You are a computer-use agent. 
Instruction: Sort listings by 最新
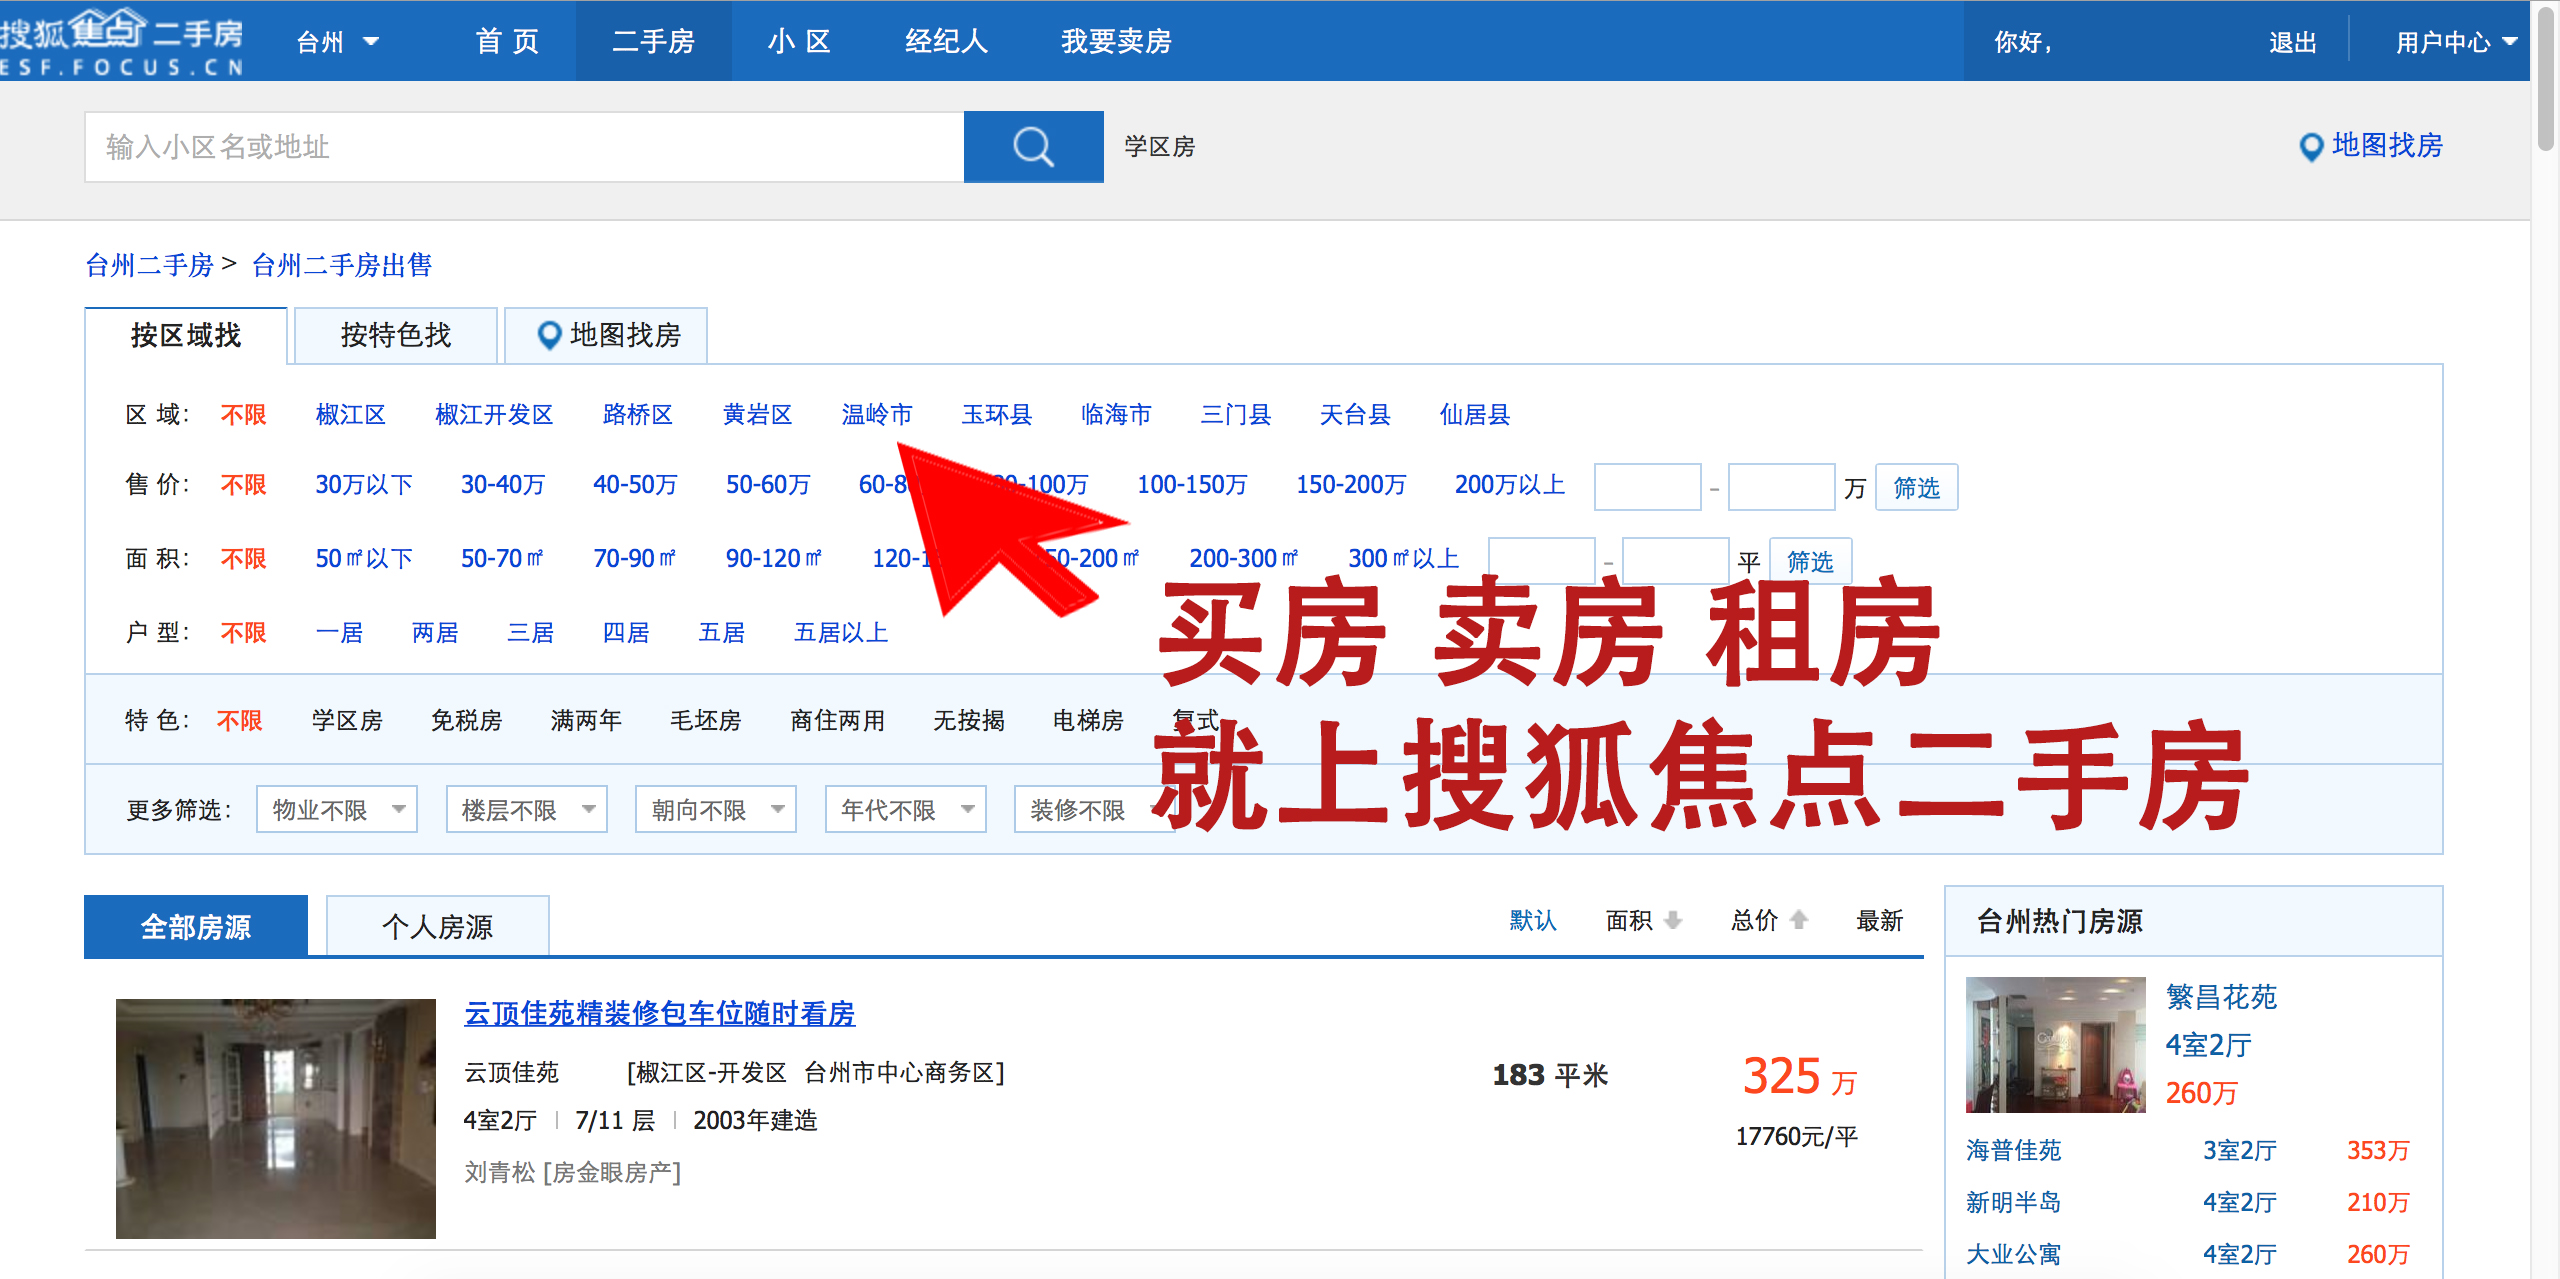tap(1879, 920)
